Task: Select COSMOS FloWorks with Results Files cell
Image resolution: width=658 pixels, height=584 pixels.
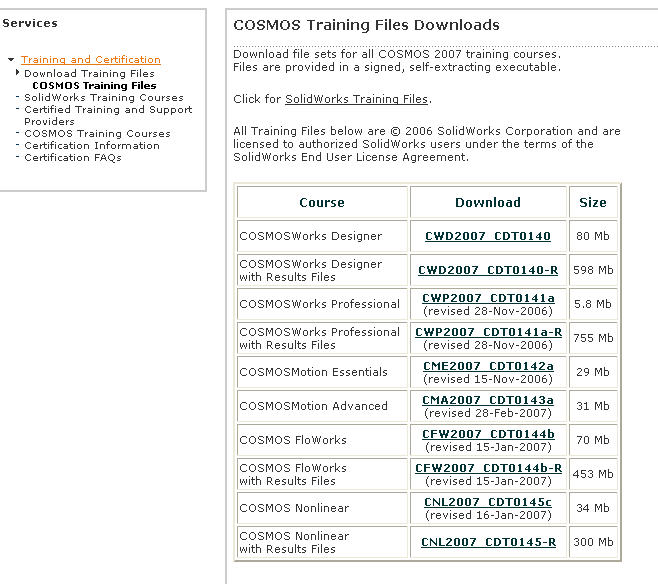Action: (322, 474)
